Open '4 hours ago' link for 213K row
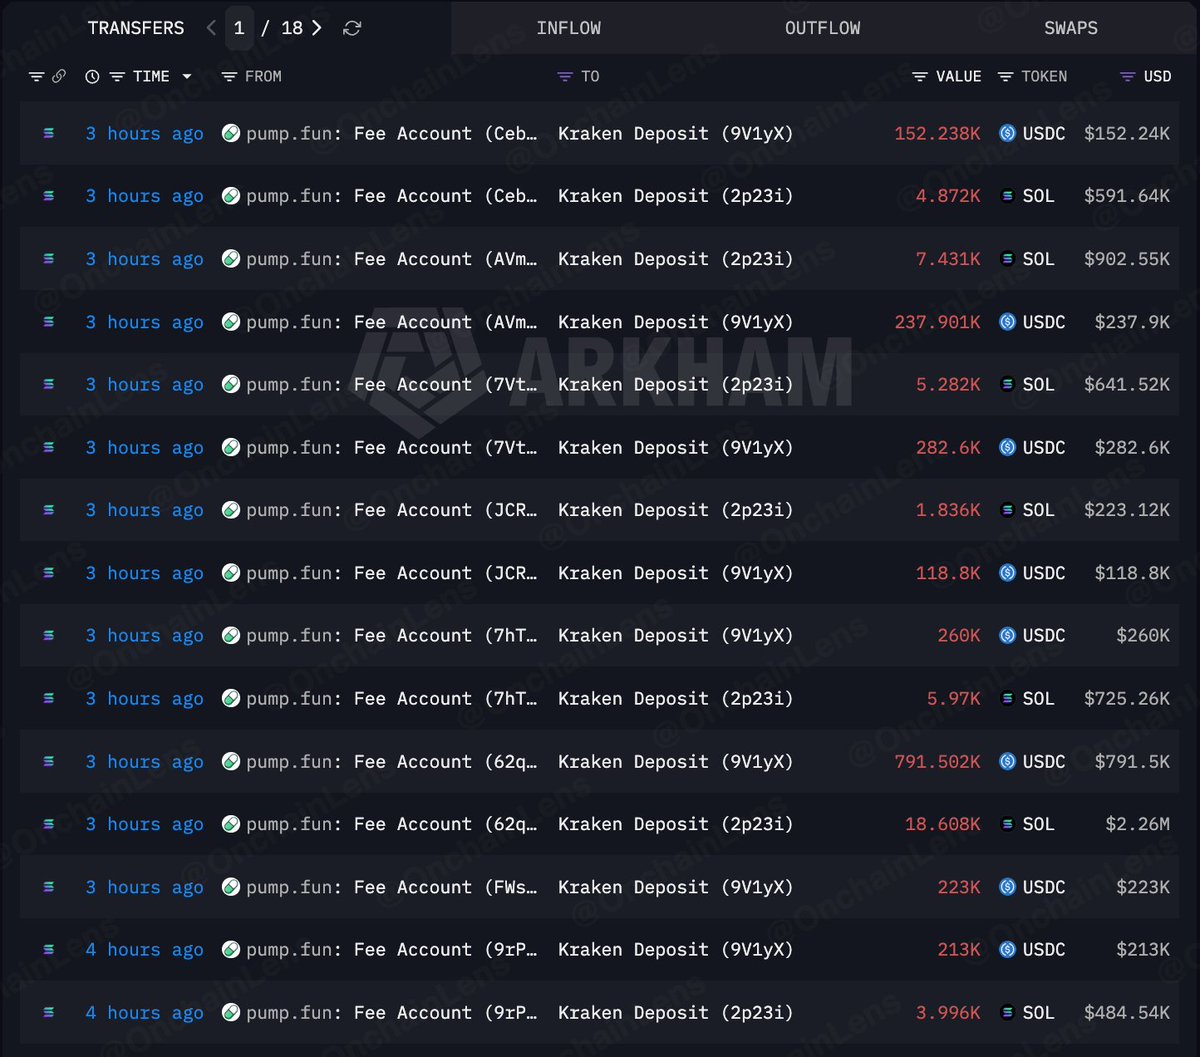The image size is (1200, 1057). 144,949
